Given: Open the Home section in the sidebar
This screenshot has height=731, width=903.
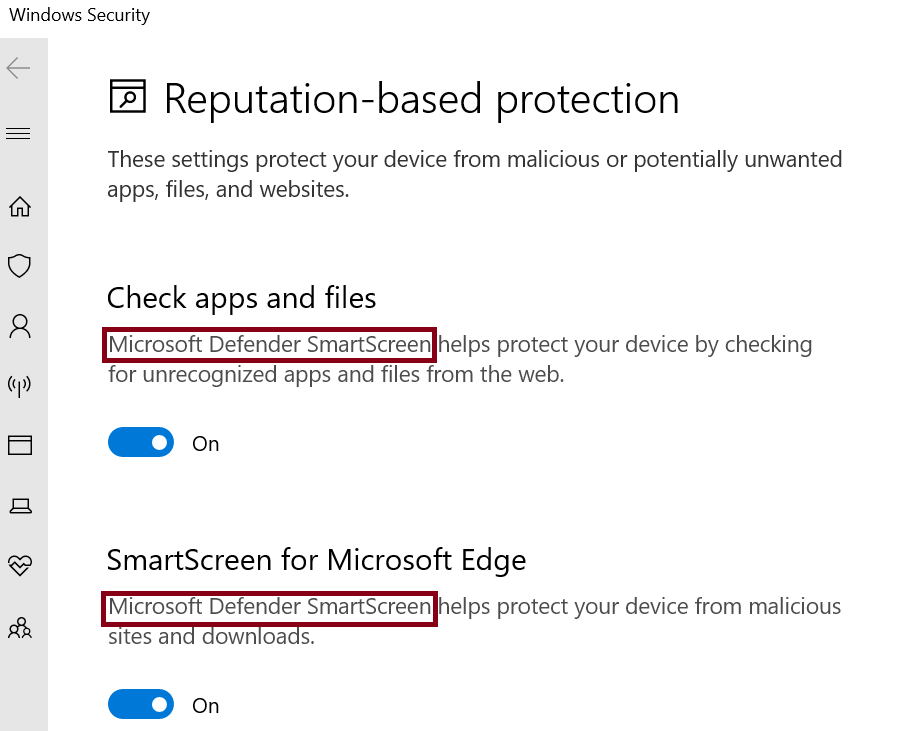Looking at the screenshot, I should click(x=18, y=206).
